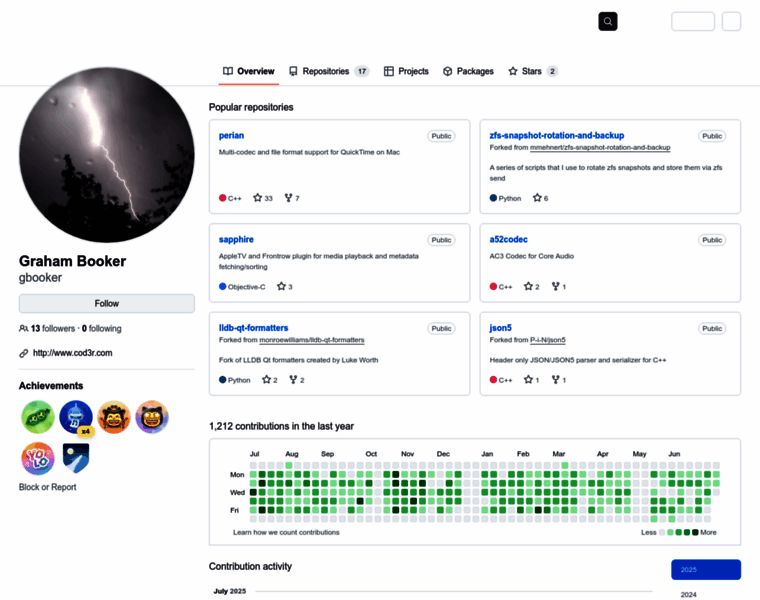Image resolution: width=760 pixels, height=600 pixels.
Task: Click the Pair Extraordinaire peas badge
Action: [x=38, y=417]
